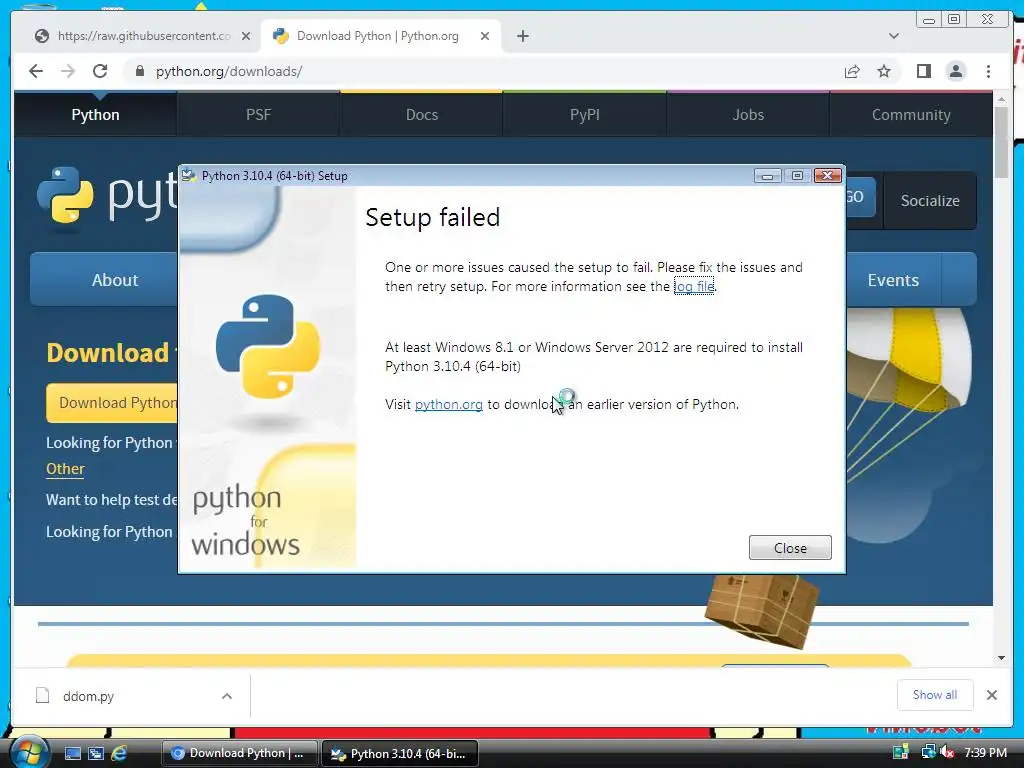This screenshot has height=768, width=1024.
Task: Click the muted volume tray icon
Action: click(948, 752)
